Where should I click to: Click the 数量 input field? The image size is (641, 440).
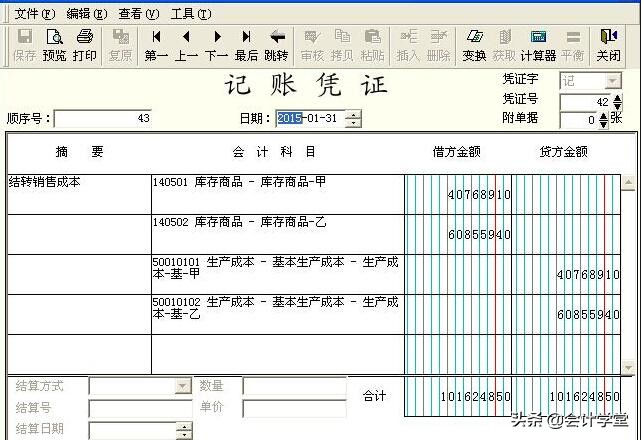(295, 386)
